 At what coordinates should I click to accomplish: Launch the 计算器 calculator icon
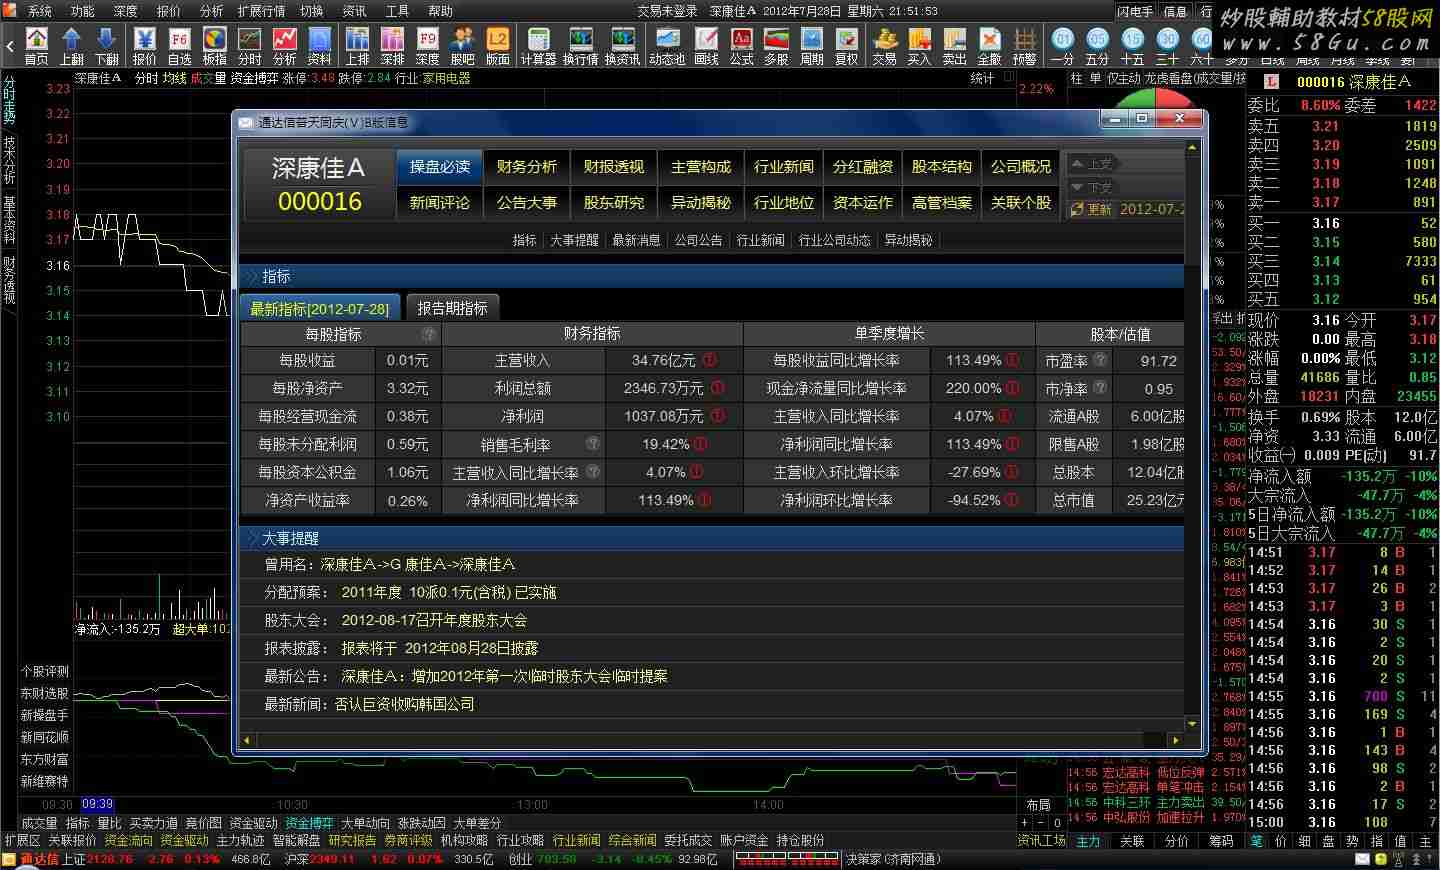(x=538, y=46)
